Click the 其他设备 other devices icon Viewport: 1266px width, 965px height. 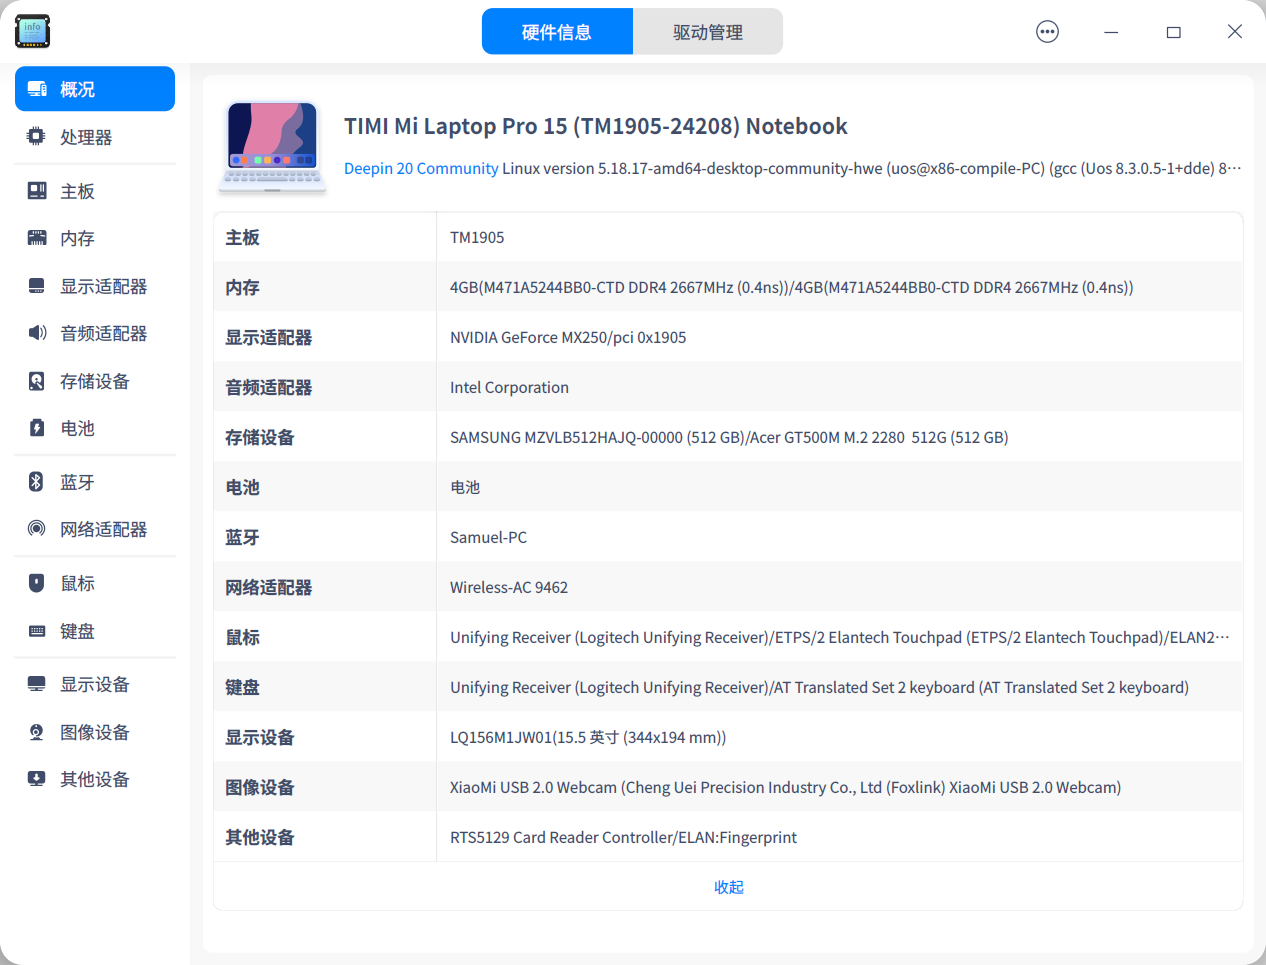pyautogui.click(x=37, y=778)
